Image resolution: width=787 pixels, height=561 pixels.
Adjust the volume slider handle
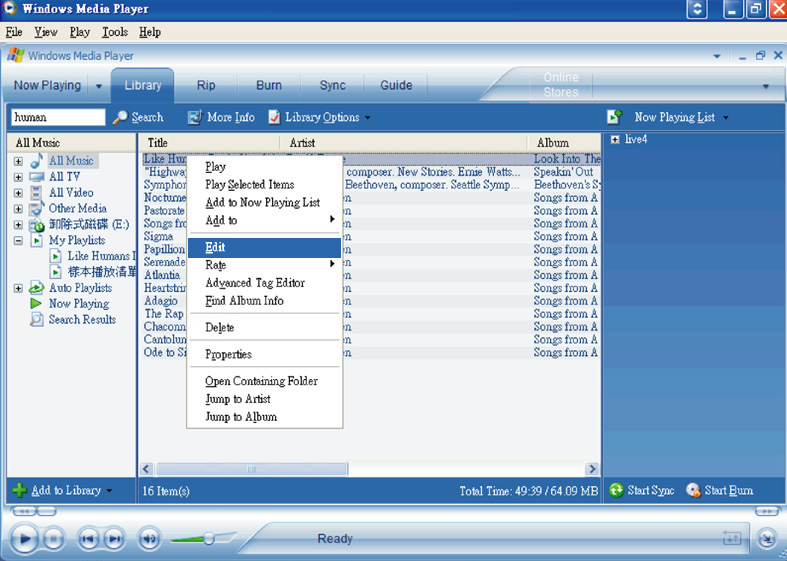(x=209, y=539)
